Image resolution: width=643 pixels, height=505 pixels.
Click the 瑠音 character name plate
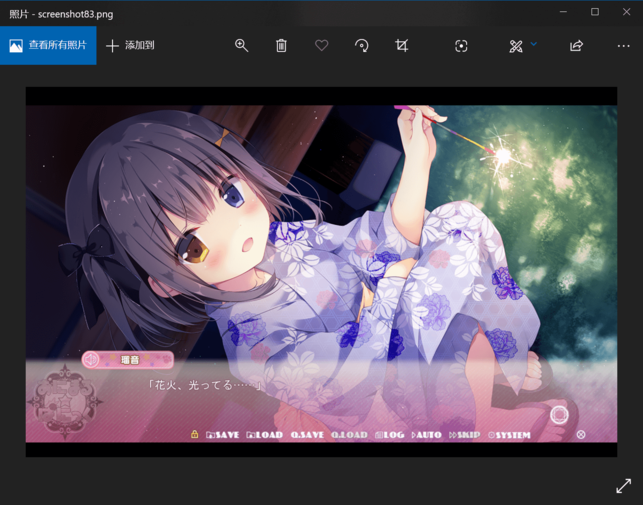click(x=128, y=360)
